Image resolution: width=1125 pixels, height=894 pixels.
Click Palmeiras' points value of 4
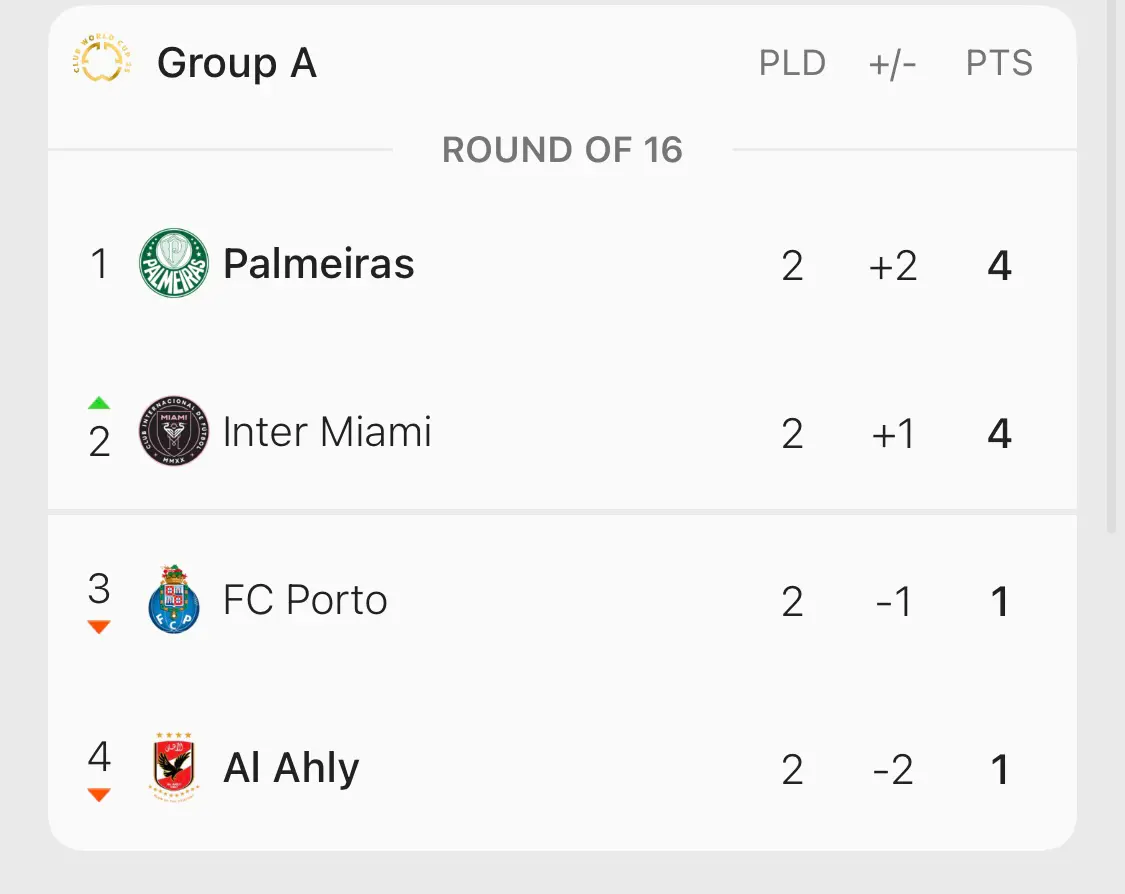point(999,265)
